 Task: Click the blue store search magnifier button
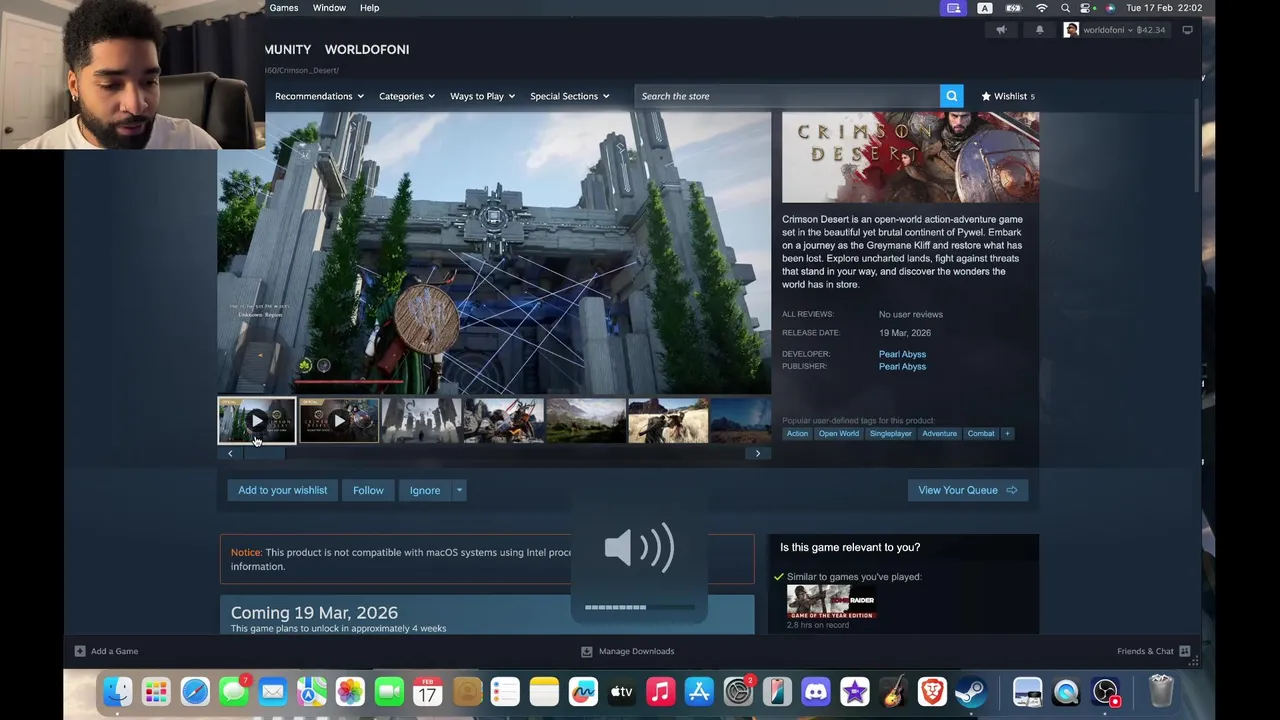click(951, 96)
